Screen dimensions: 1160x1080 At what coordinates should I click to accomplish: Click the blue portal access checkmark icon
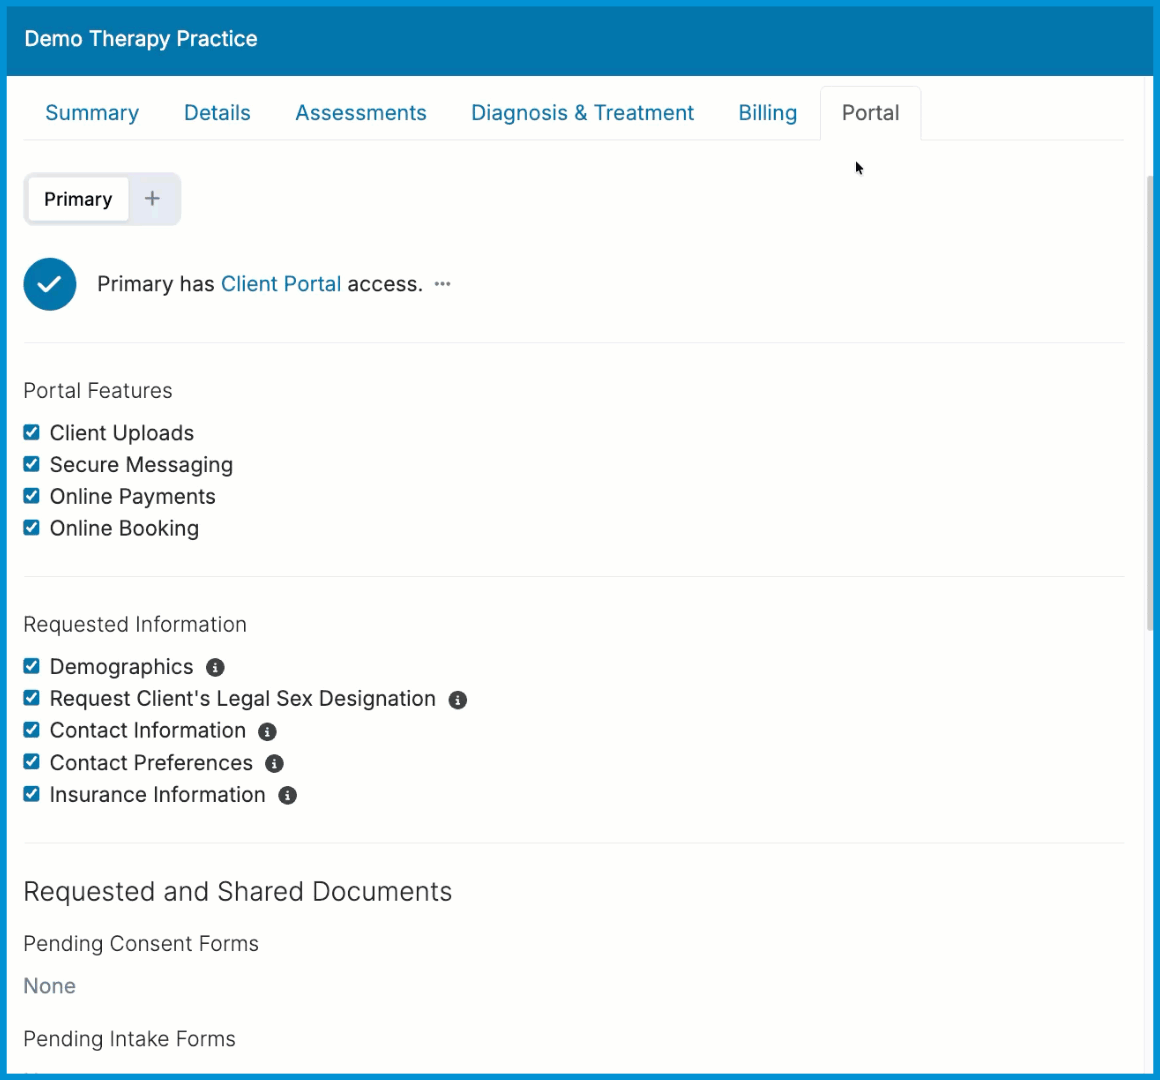[x=50, y=284]
